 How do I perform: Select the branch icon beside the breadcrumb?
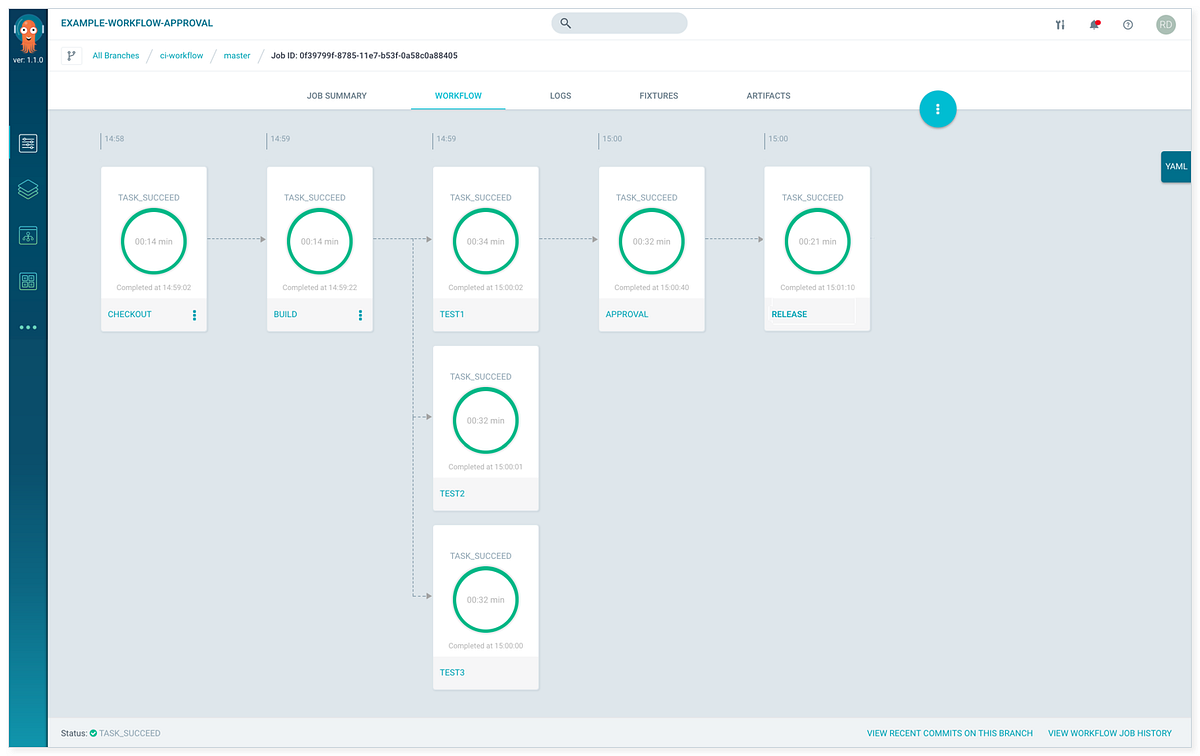[70, 55]
